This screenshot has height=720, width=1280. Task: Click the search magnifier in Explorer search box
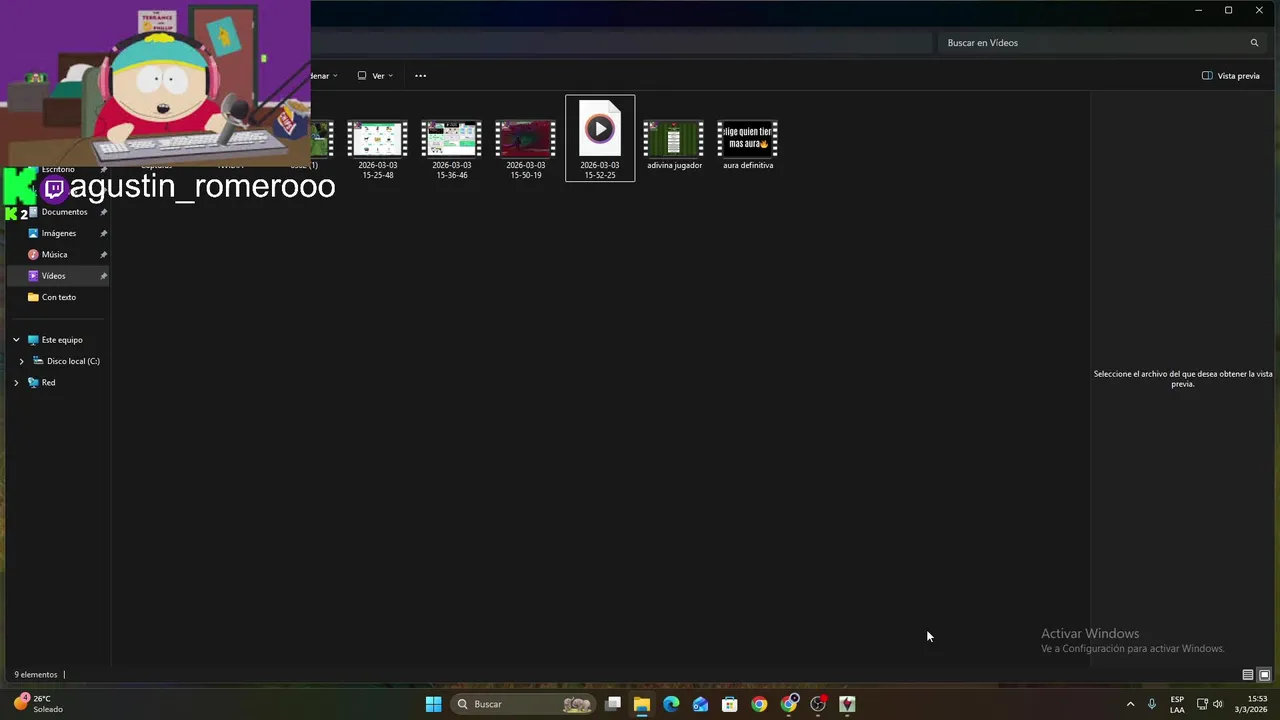[1254, 43]
